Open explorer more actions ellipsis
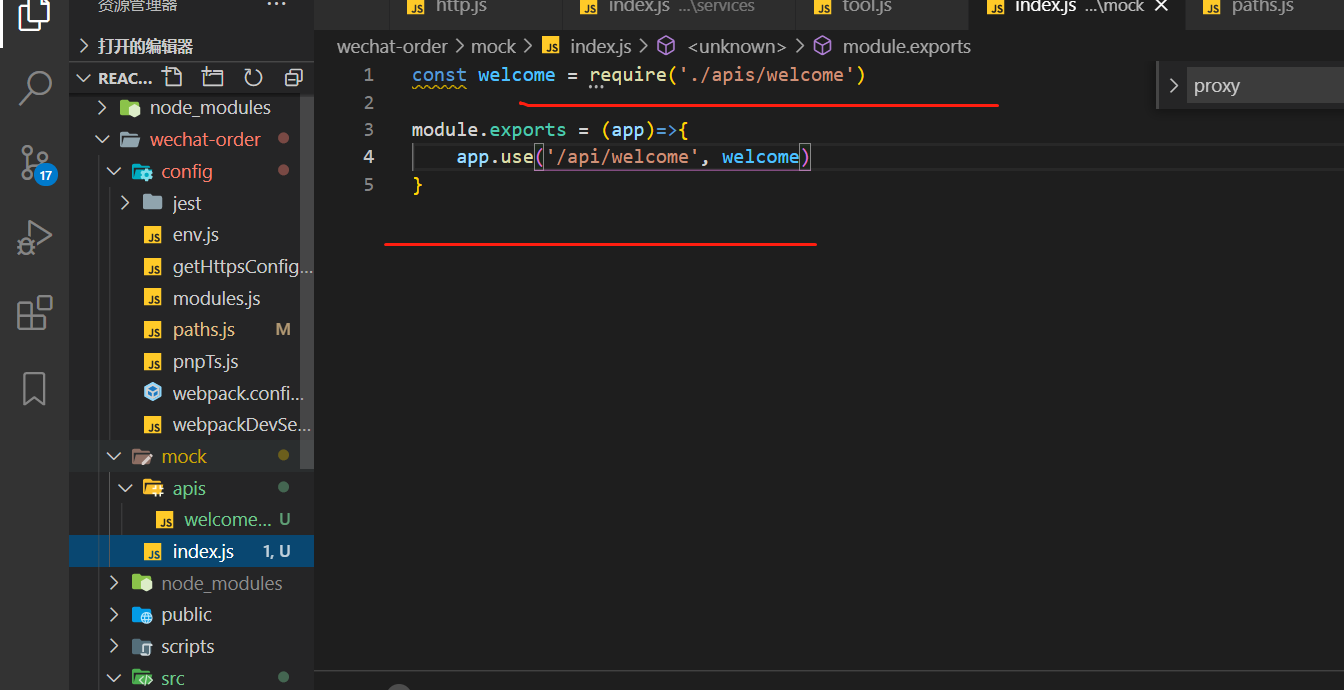Viewport: 1344px width, 690px height. point(276,5)
